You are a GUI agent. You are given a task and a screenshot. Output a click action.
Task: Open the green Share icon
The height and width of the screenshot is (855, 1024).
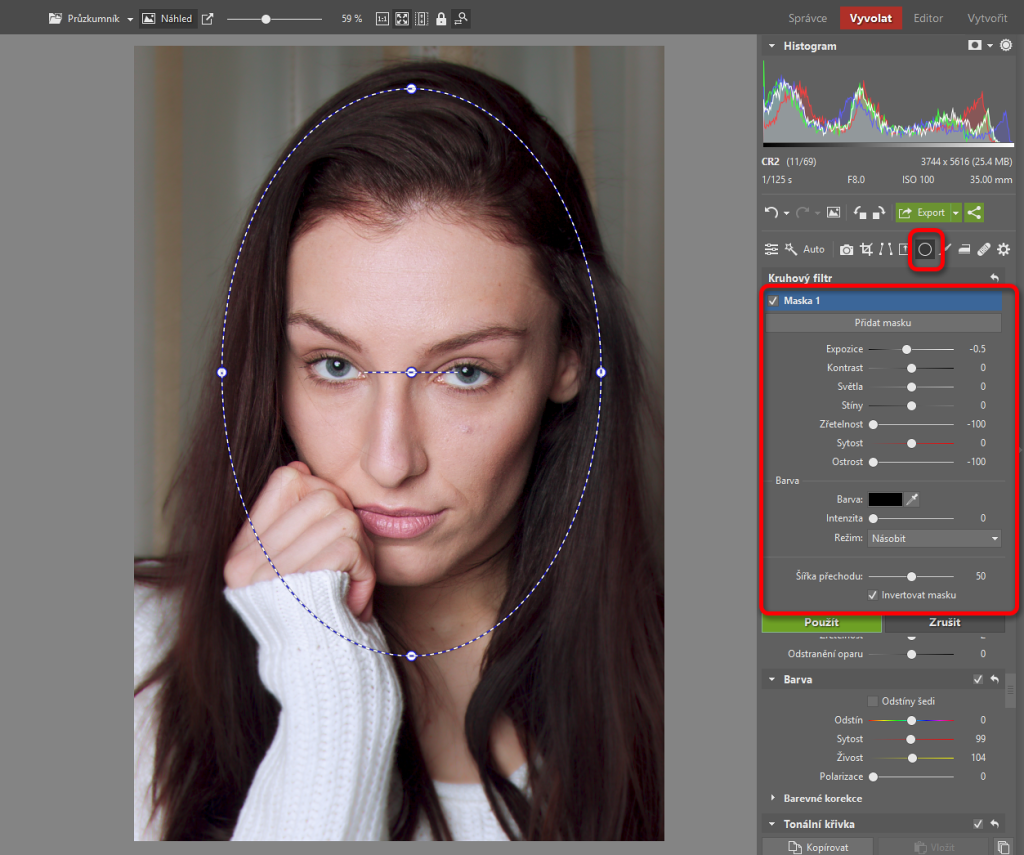974,212
